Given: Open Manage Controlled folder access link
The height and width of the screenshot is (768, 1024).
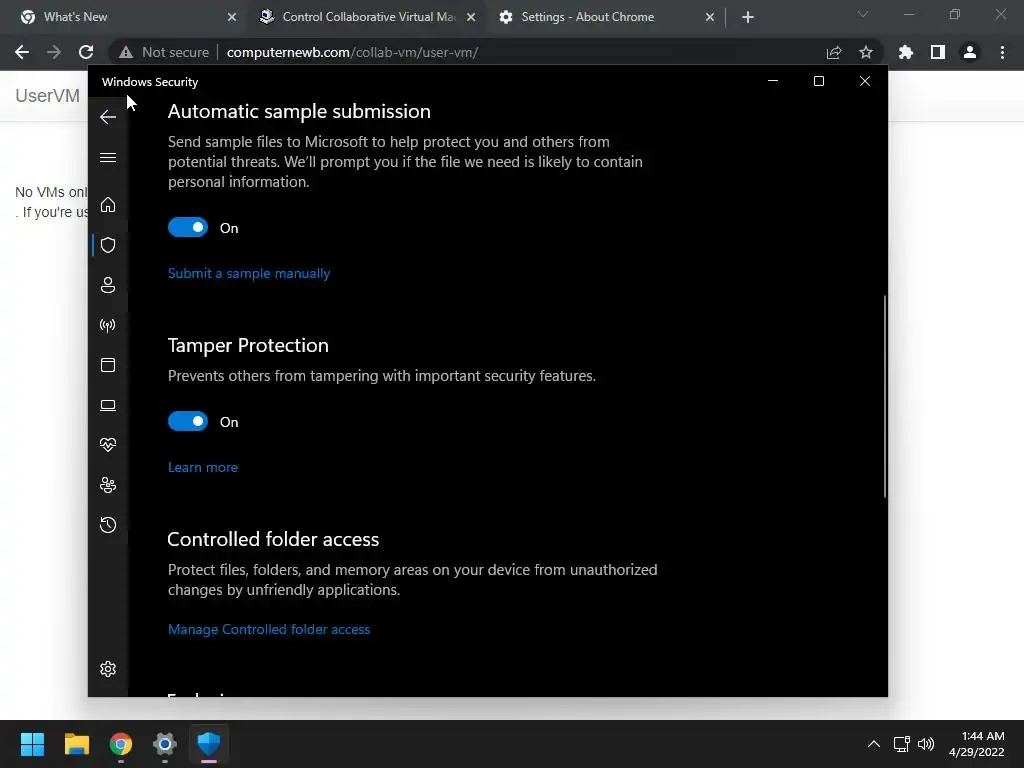Looking at the screenshot, I should tap(269, 629).
